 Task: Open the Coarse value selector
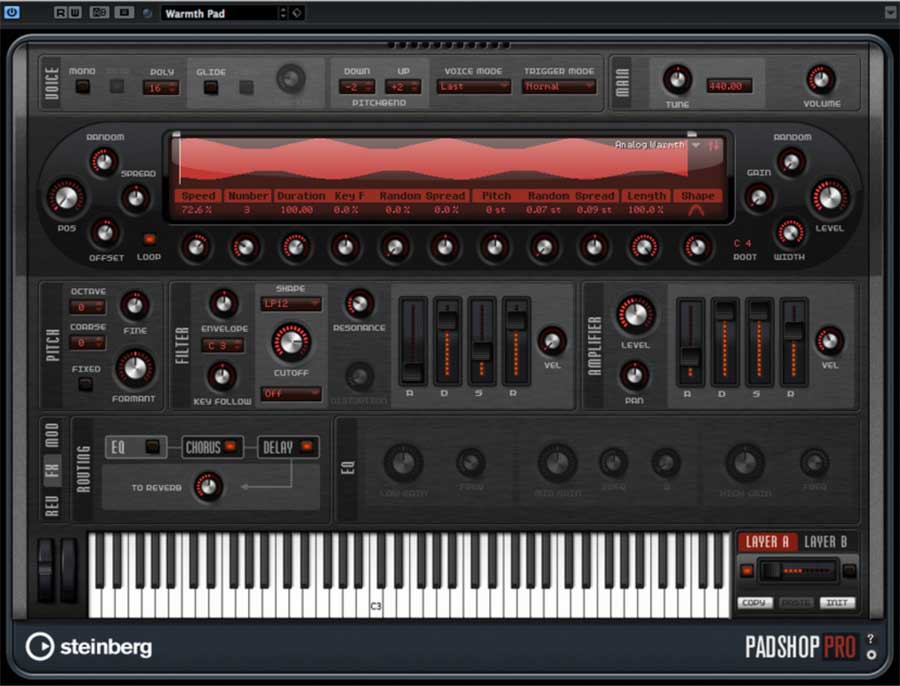87,343
